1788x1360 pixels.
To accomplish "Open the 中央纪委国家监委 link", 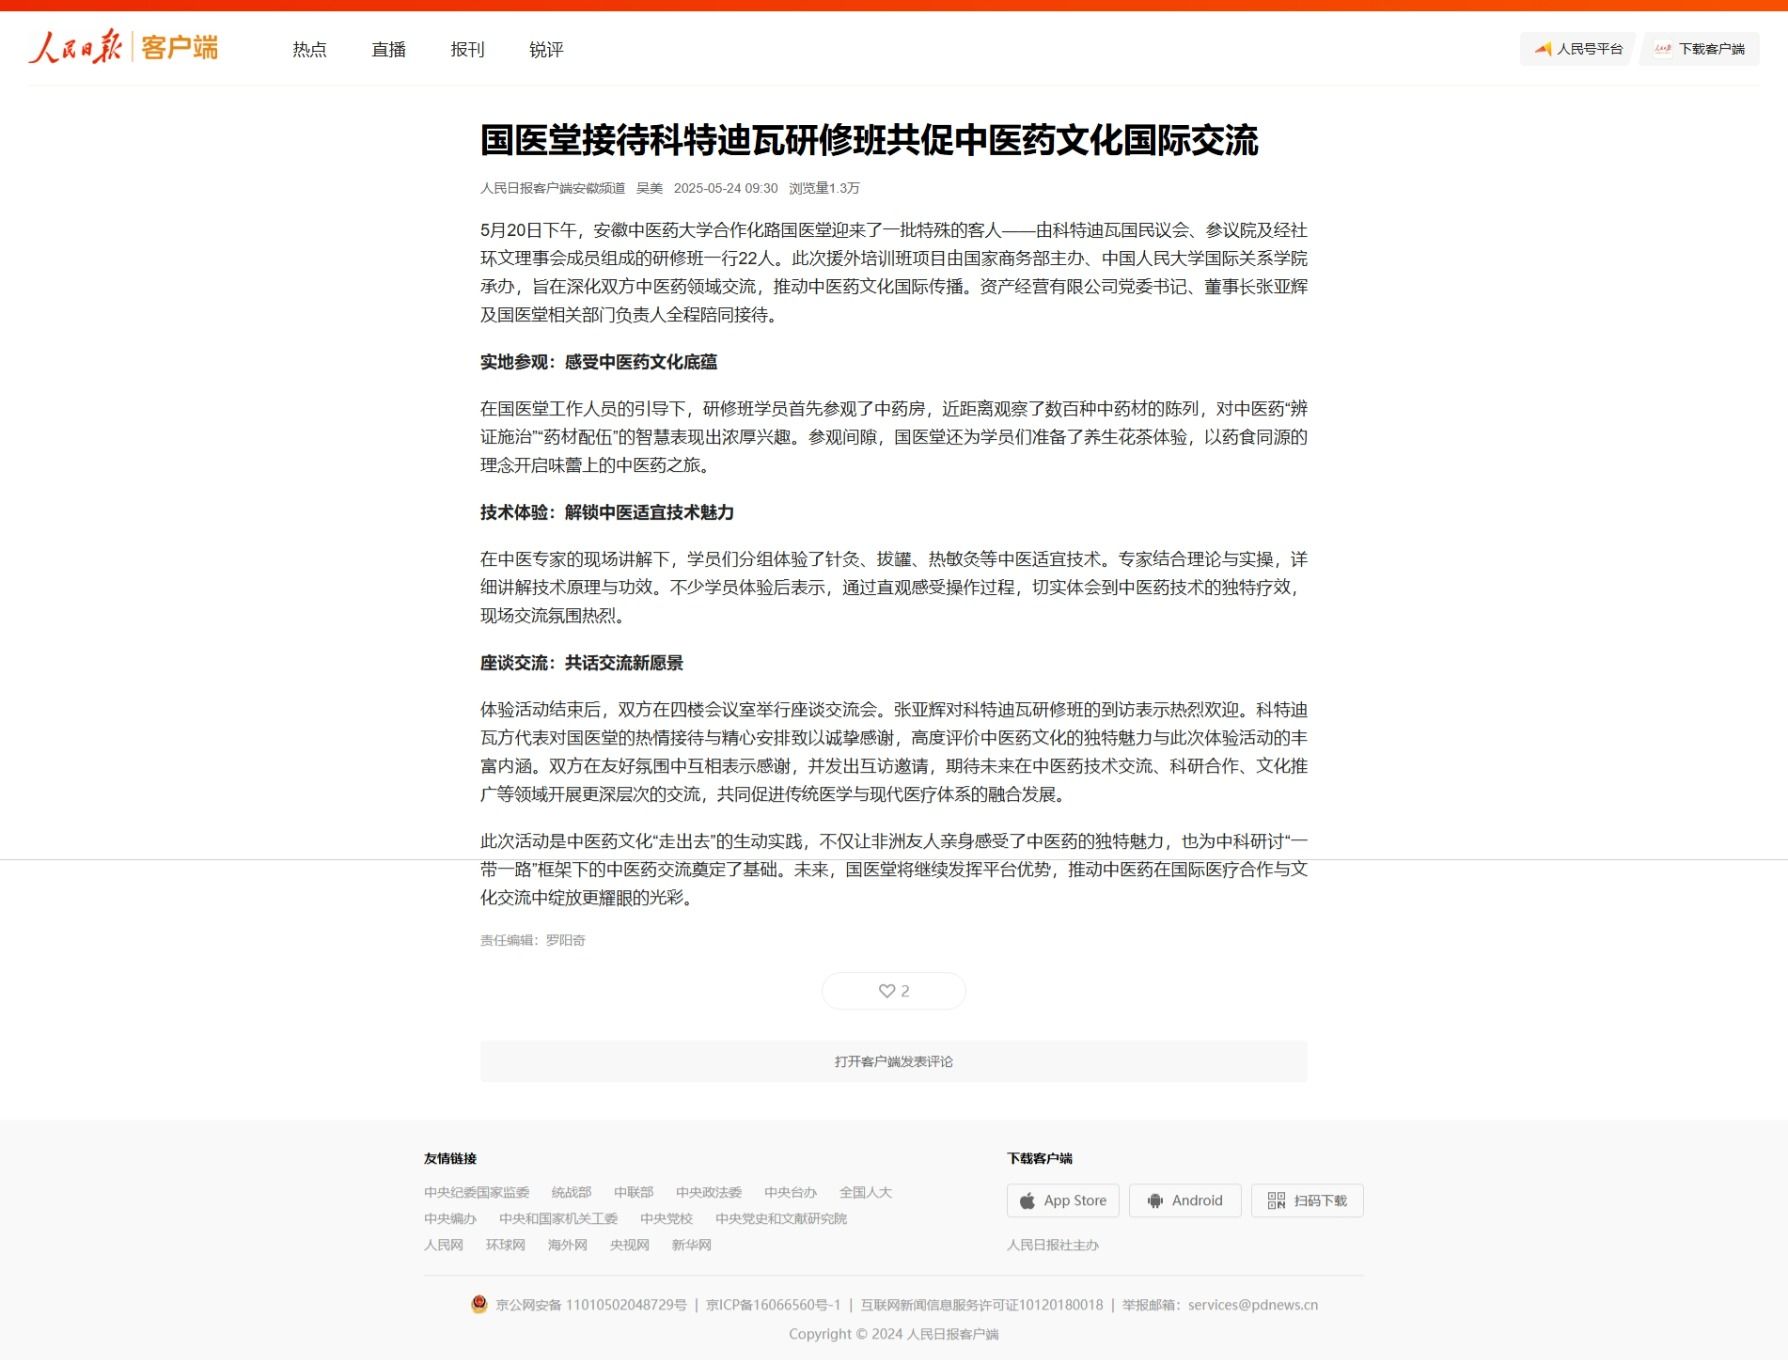I will (x=476, y=1192).
